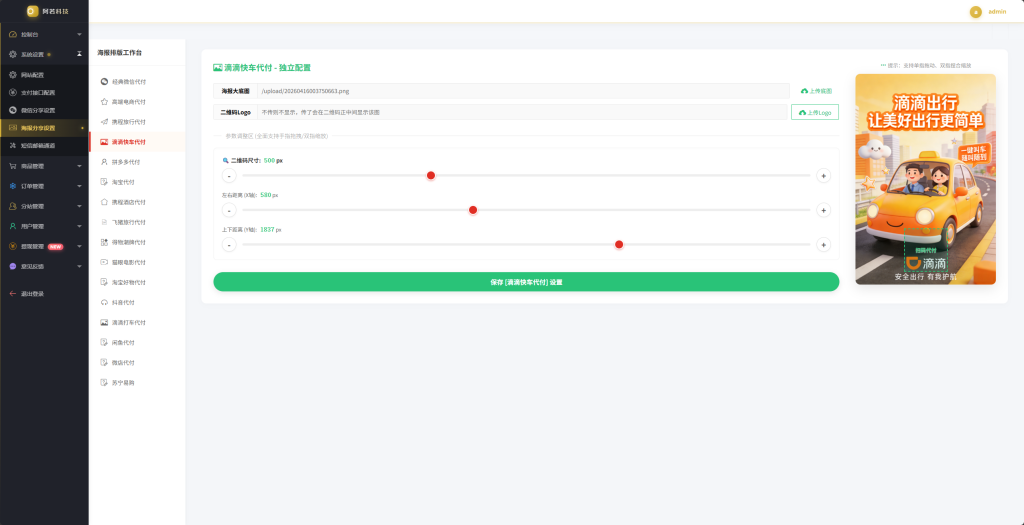Viewport: 1024px width, 525px height.
Task: Collapse the 系统设置 menu arrow
Action: (x=79, y=54)
